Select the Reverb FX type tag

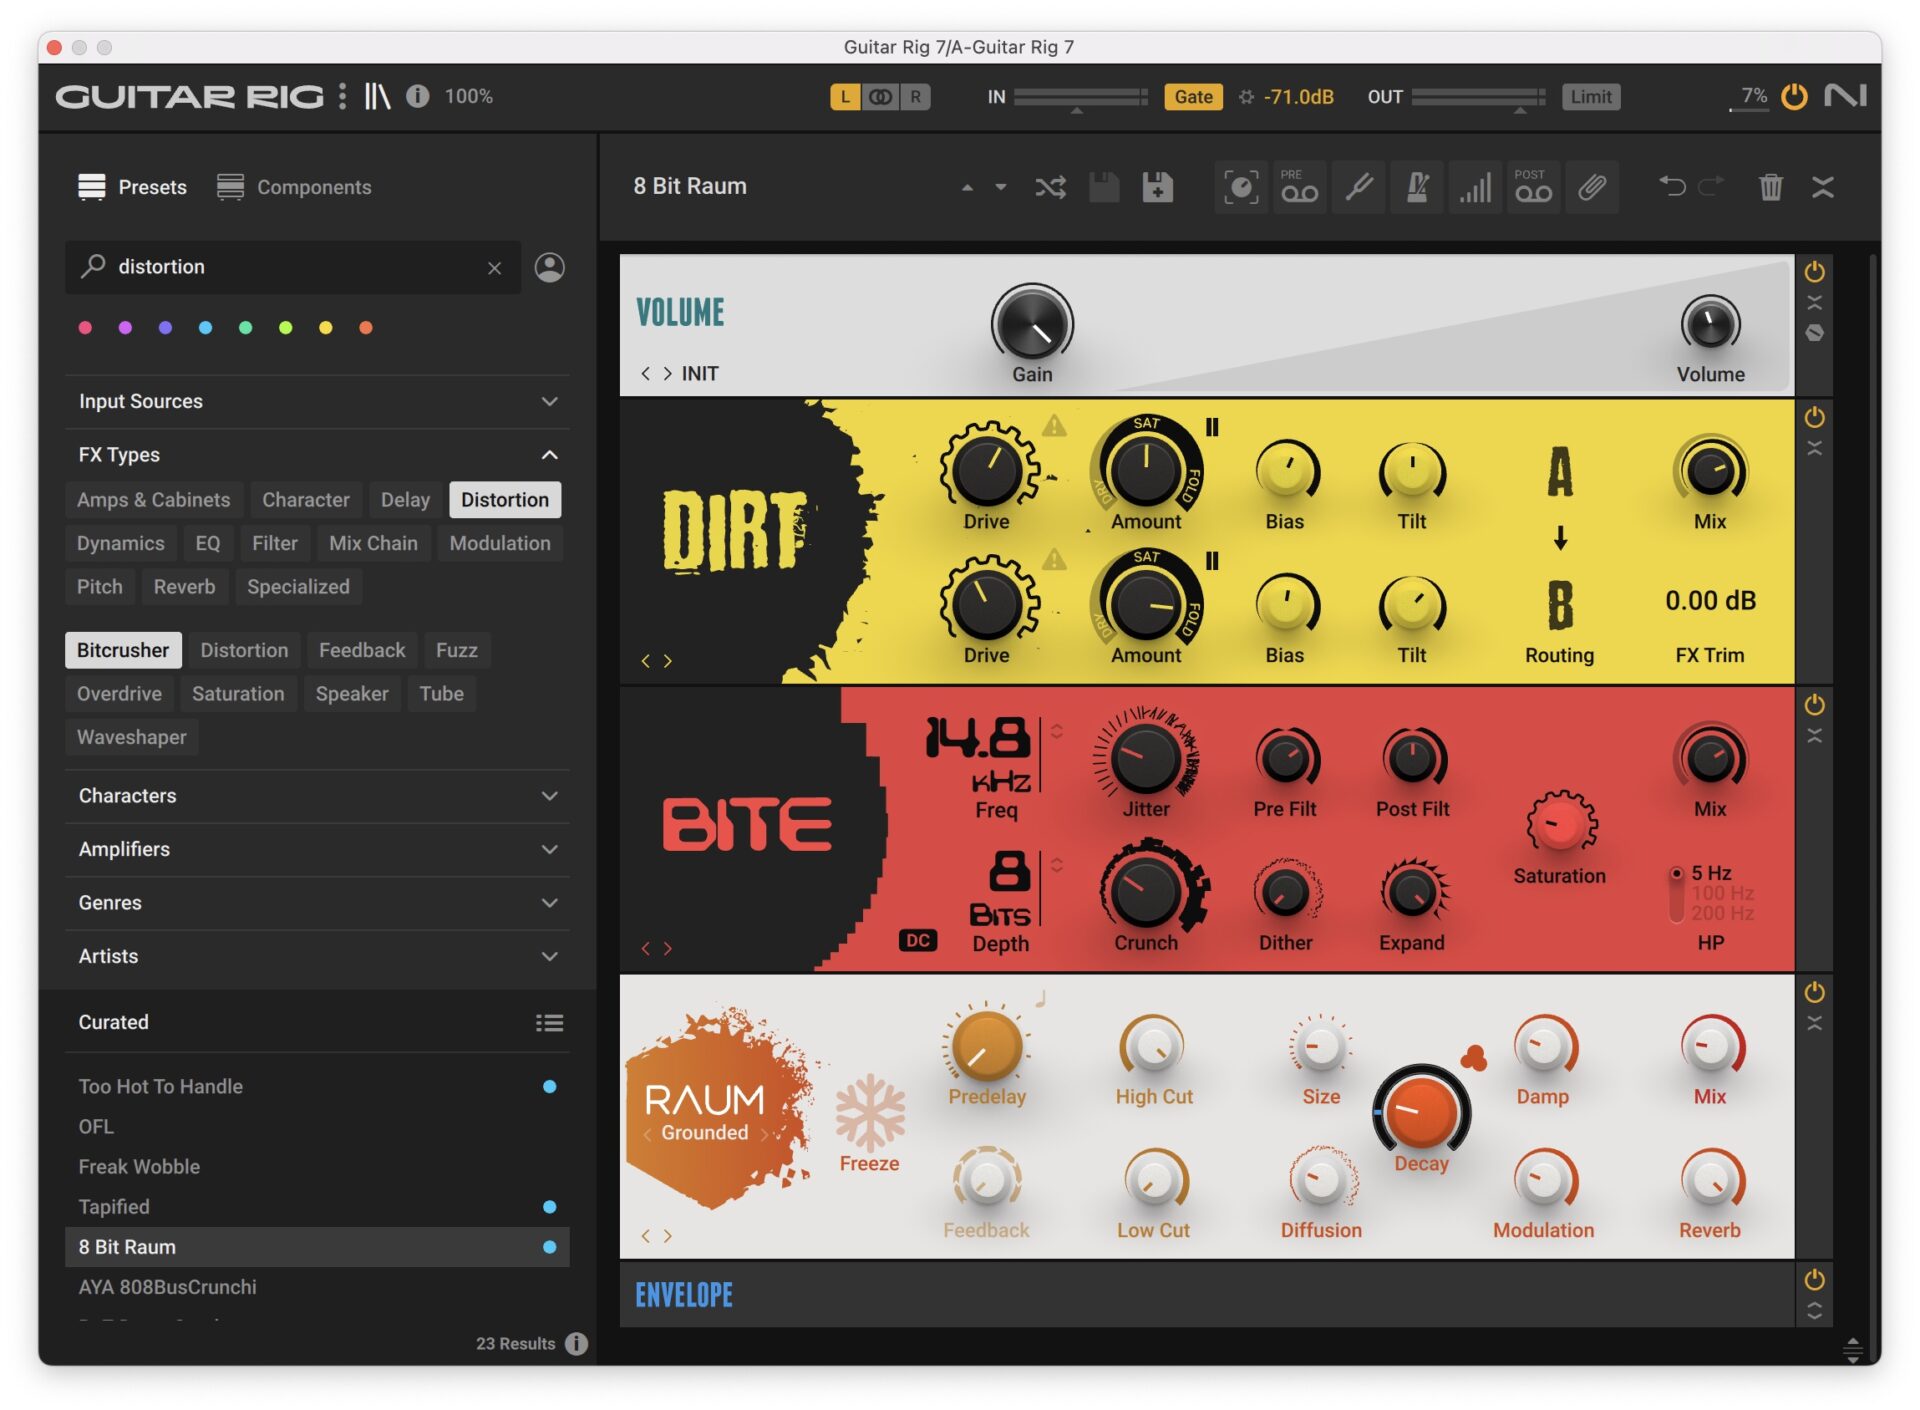click(184, 587)
